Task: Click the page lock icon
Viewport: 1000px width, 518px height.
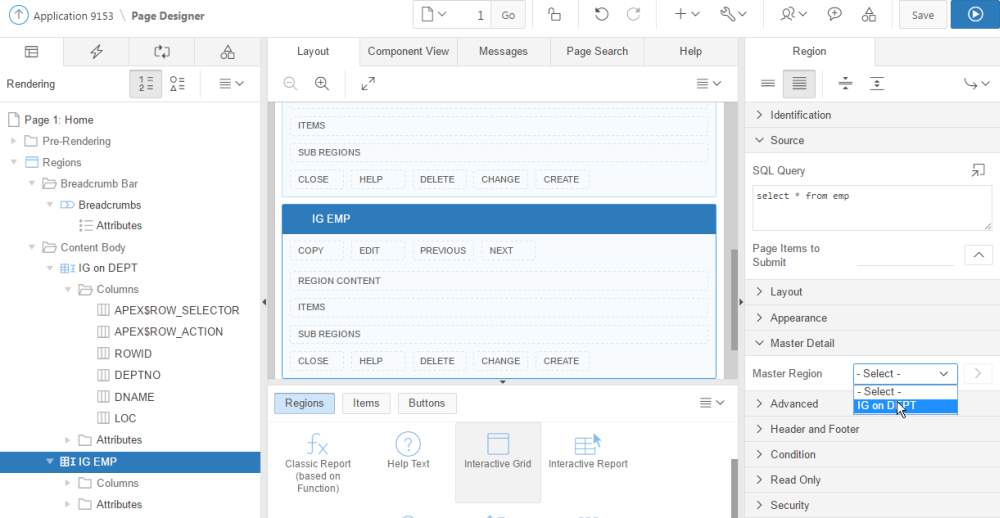Action: tap(554, 15)
